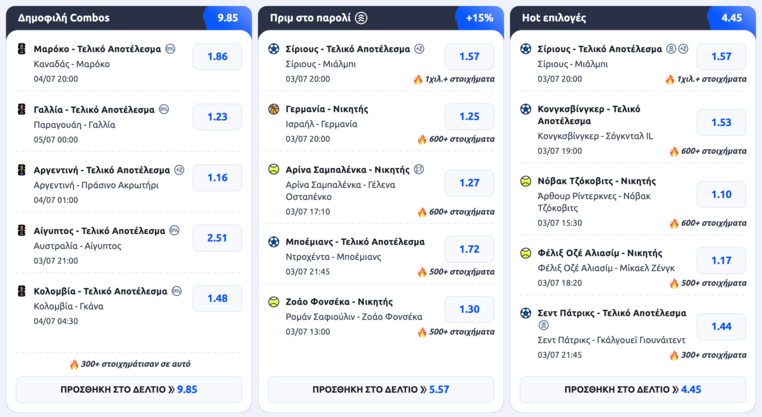Image resolution: width=762 pixels, height=417 pixels.
Task: Click the Hot επιλογές header
Action: (x=554, y=18)
